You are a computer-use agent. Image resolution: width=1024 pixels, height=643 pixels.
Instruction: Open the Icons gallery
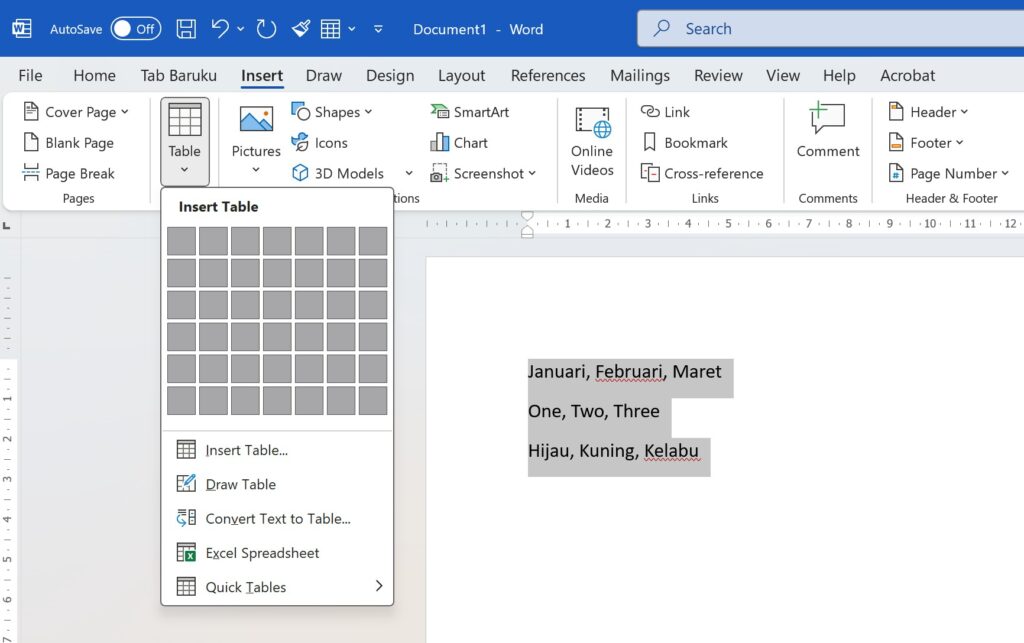click(x=322, y=142)
